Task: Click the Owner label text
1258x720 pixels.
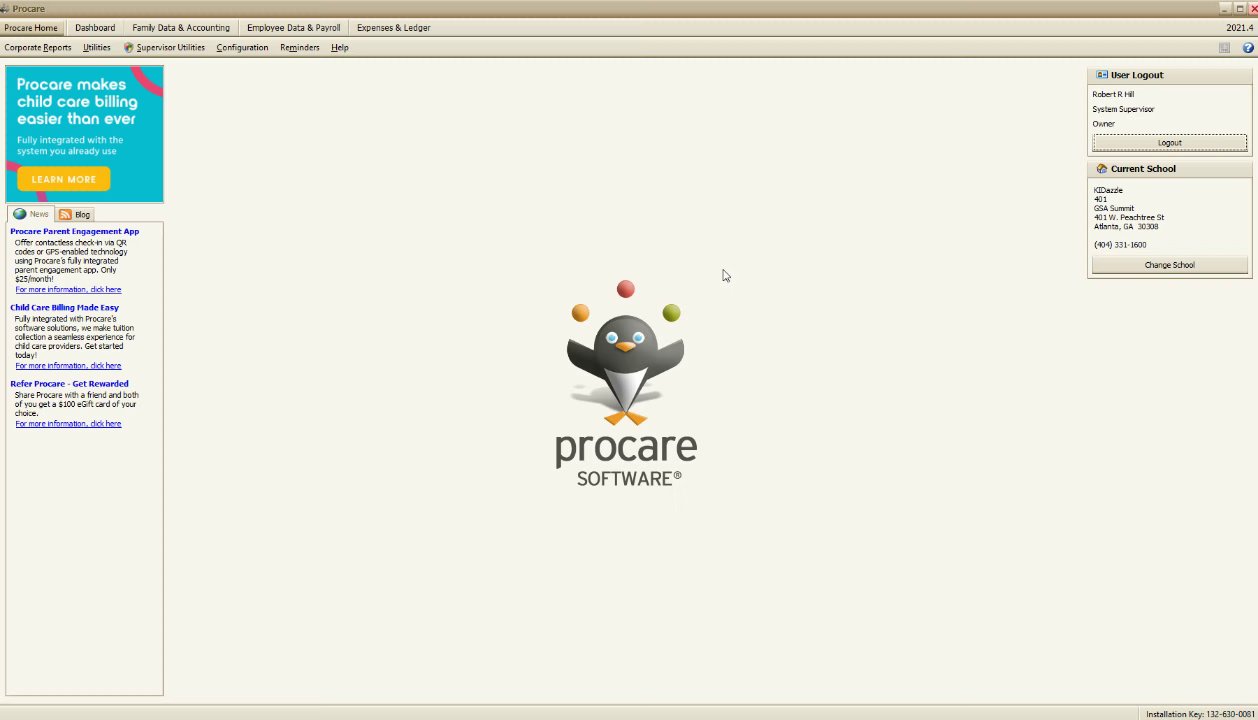Action: click(x=1103, y=124)
